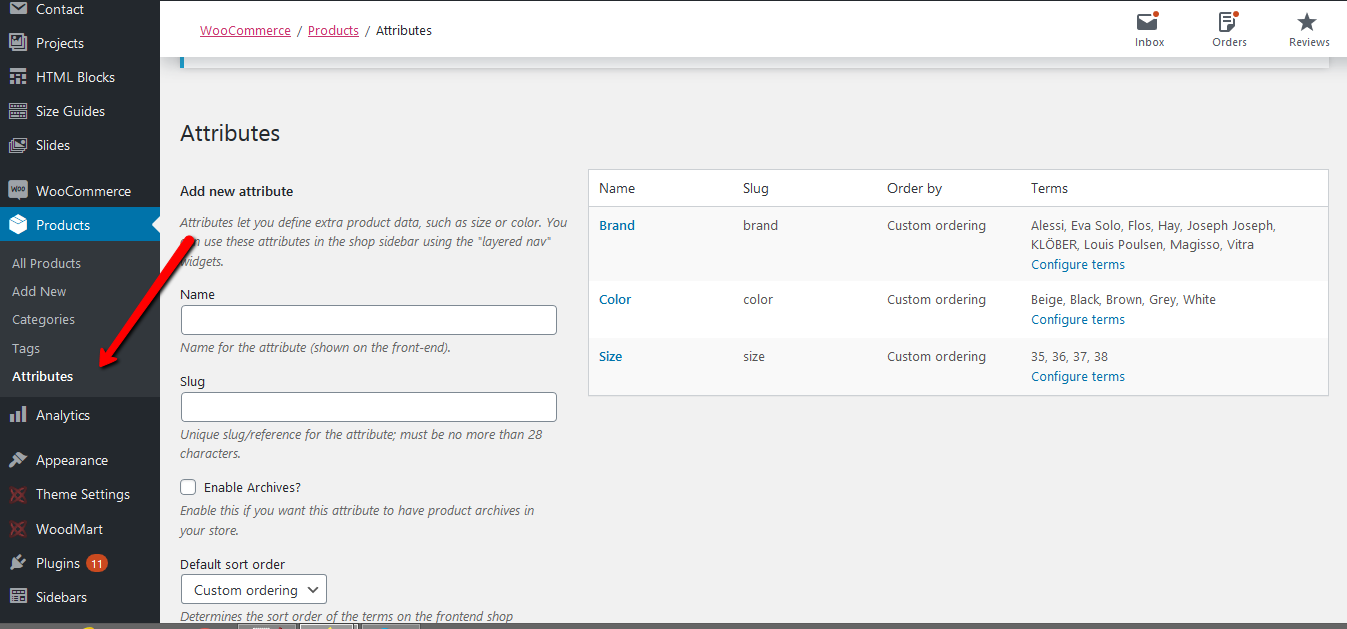Click the Products menu label
The height and width of the screenshot is (629, 1347).
point(63,225)
